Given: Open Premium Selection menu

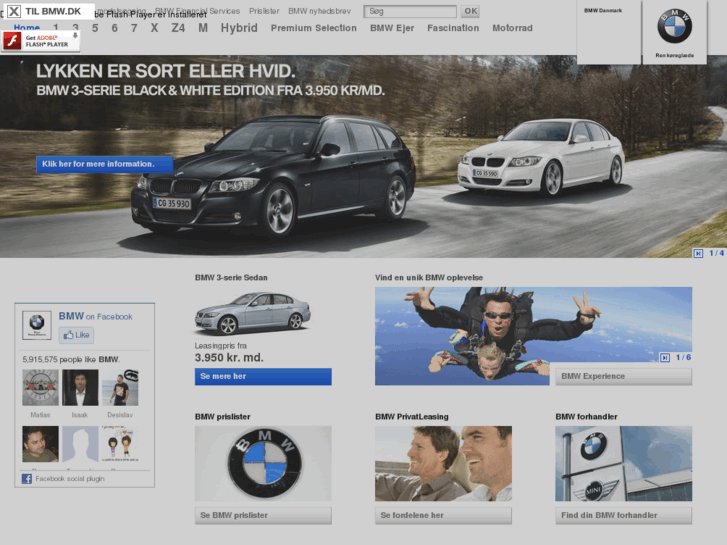Looking at the screenshot, I should point(313,28).
